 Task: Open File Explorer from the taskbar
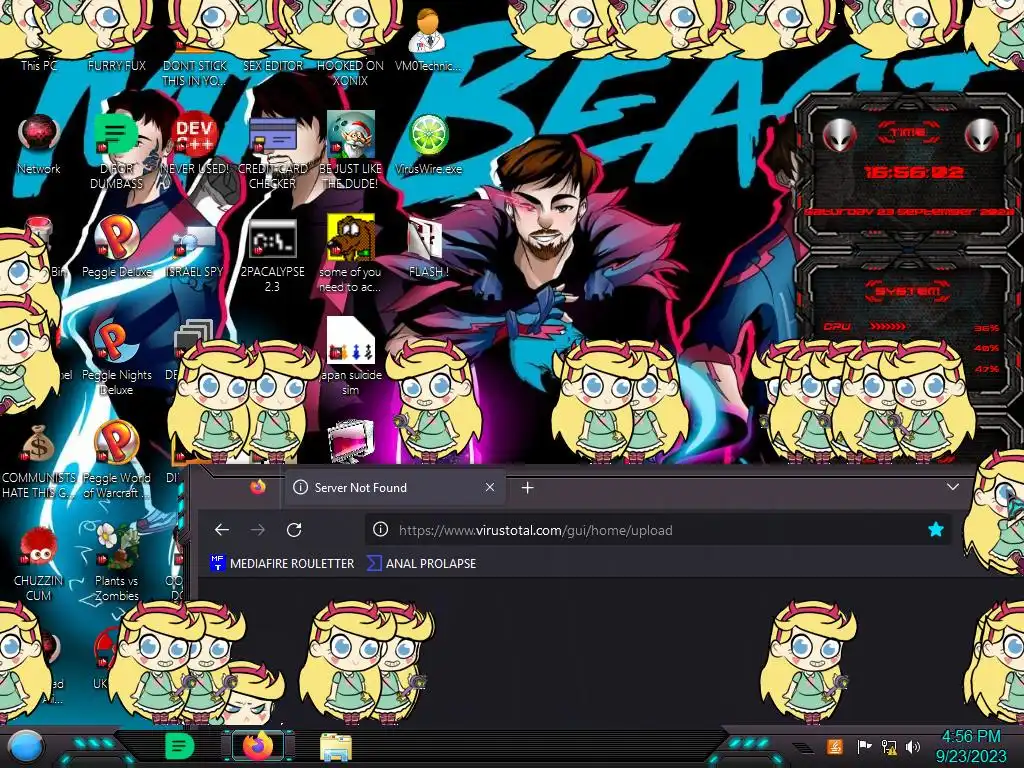[336, 747]
